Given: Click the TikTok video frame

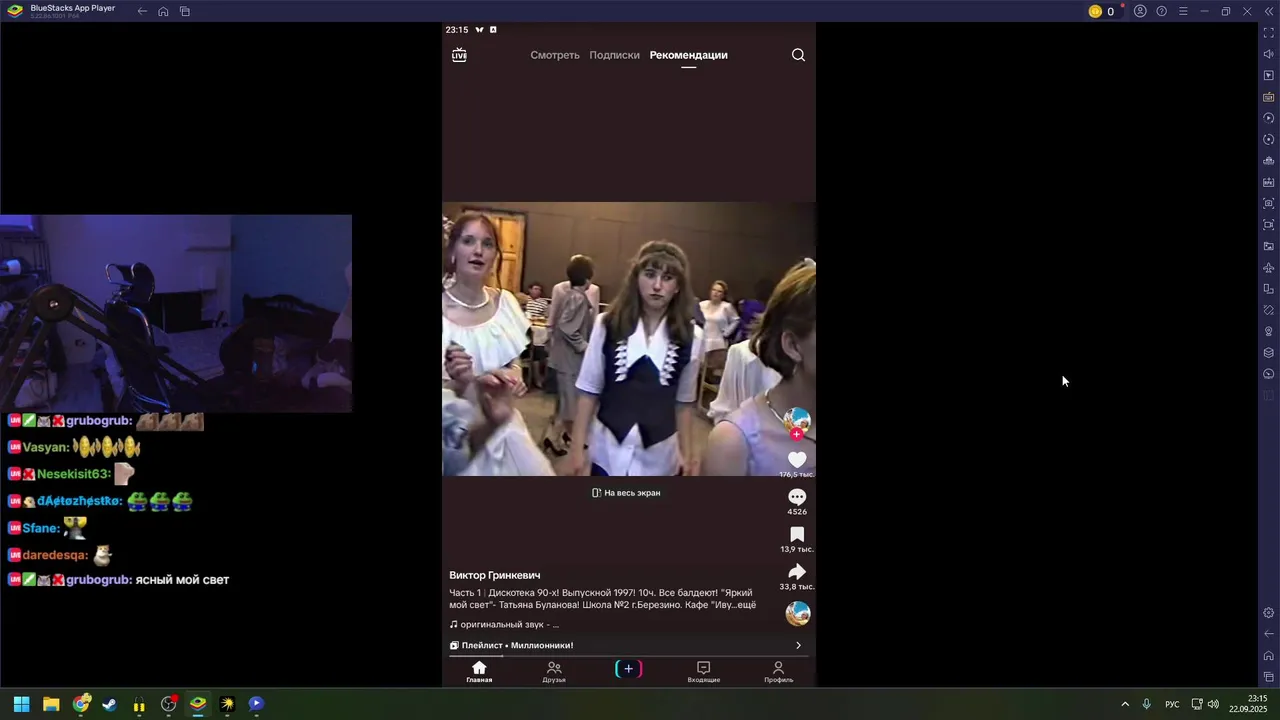Looking at the screenshot, I should pyautogui.click(x=629, y=339).
